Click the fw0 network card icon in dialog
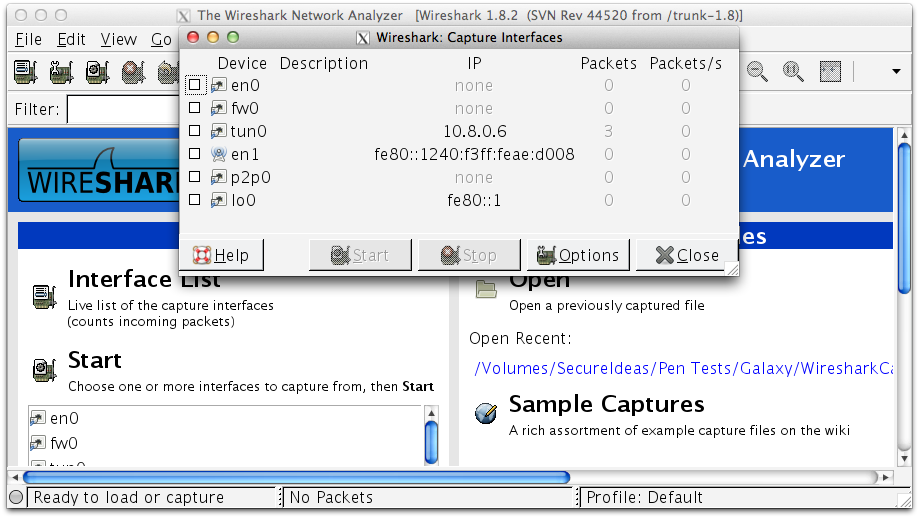The image size is (919, 518). 219,108
